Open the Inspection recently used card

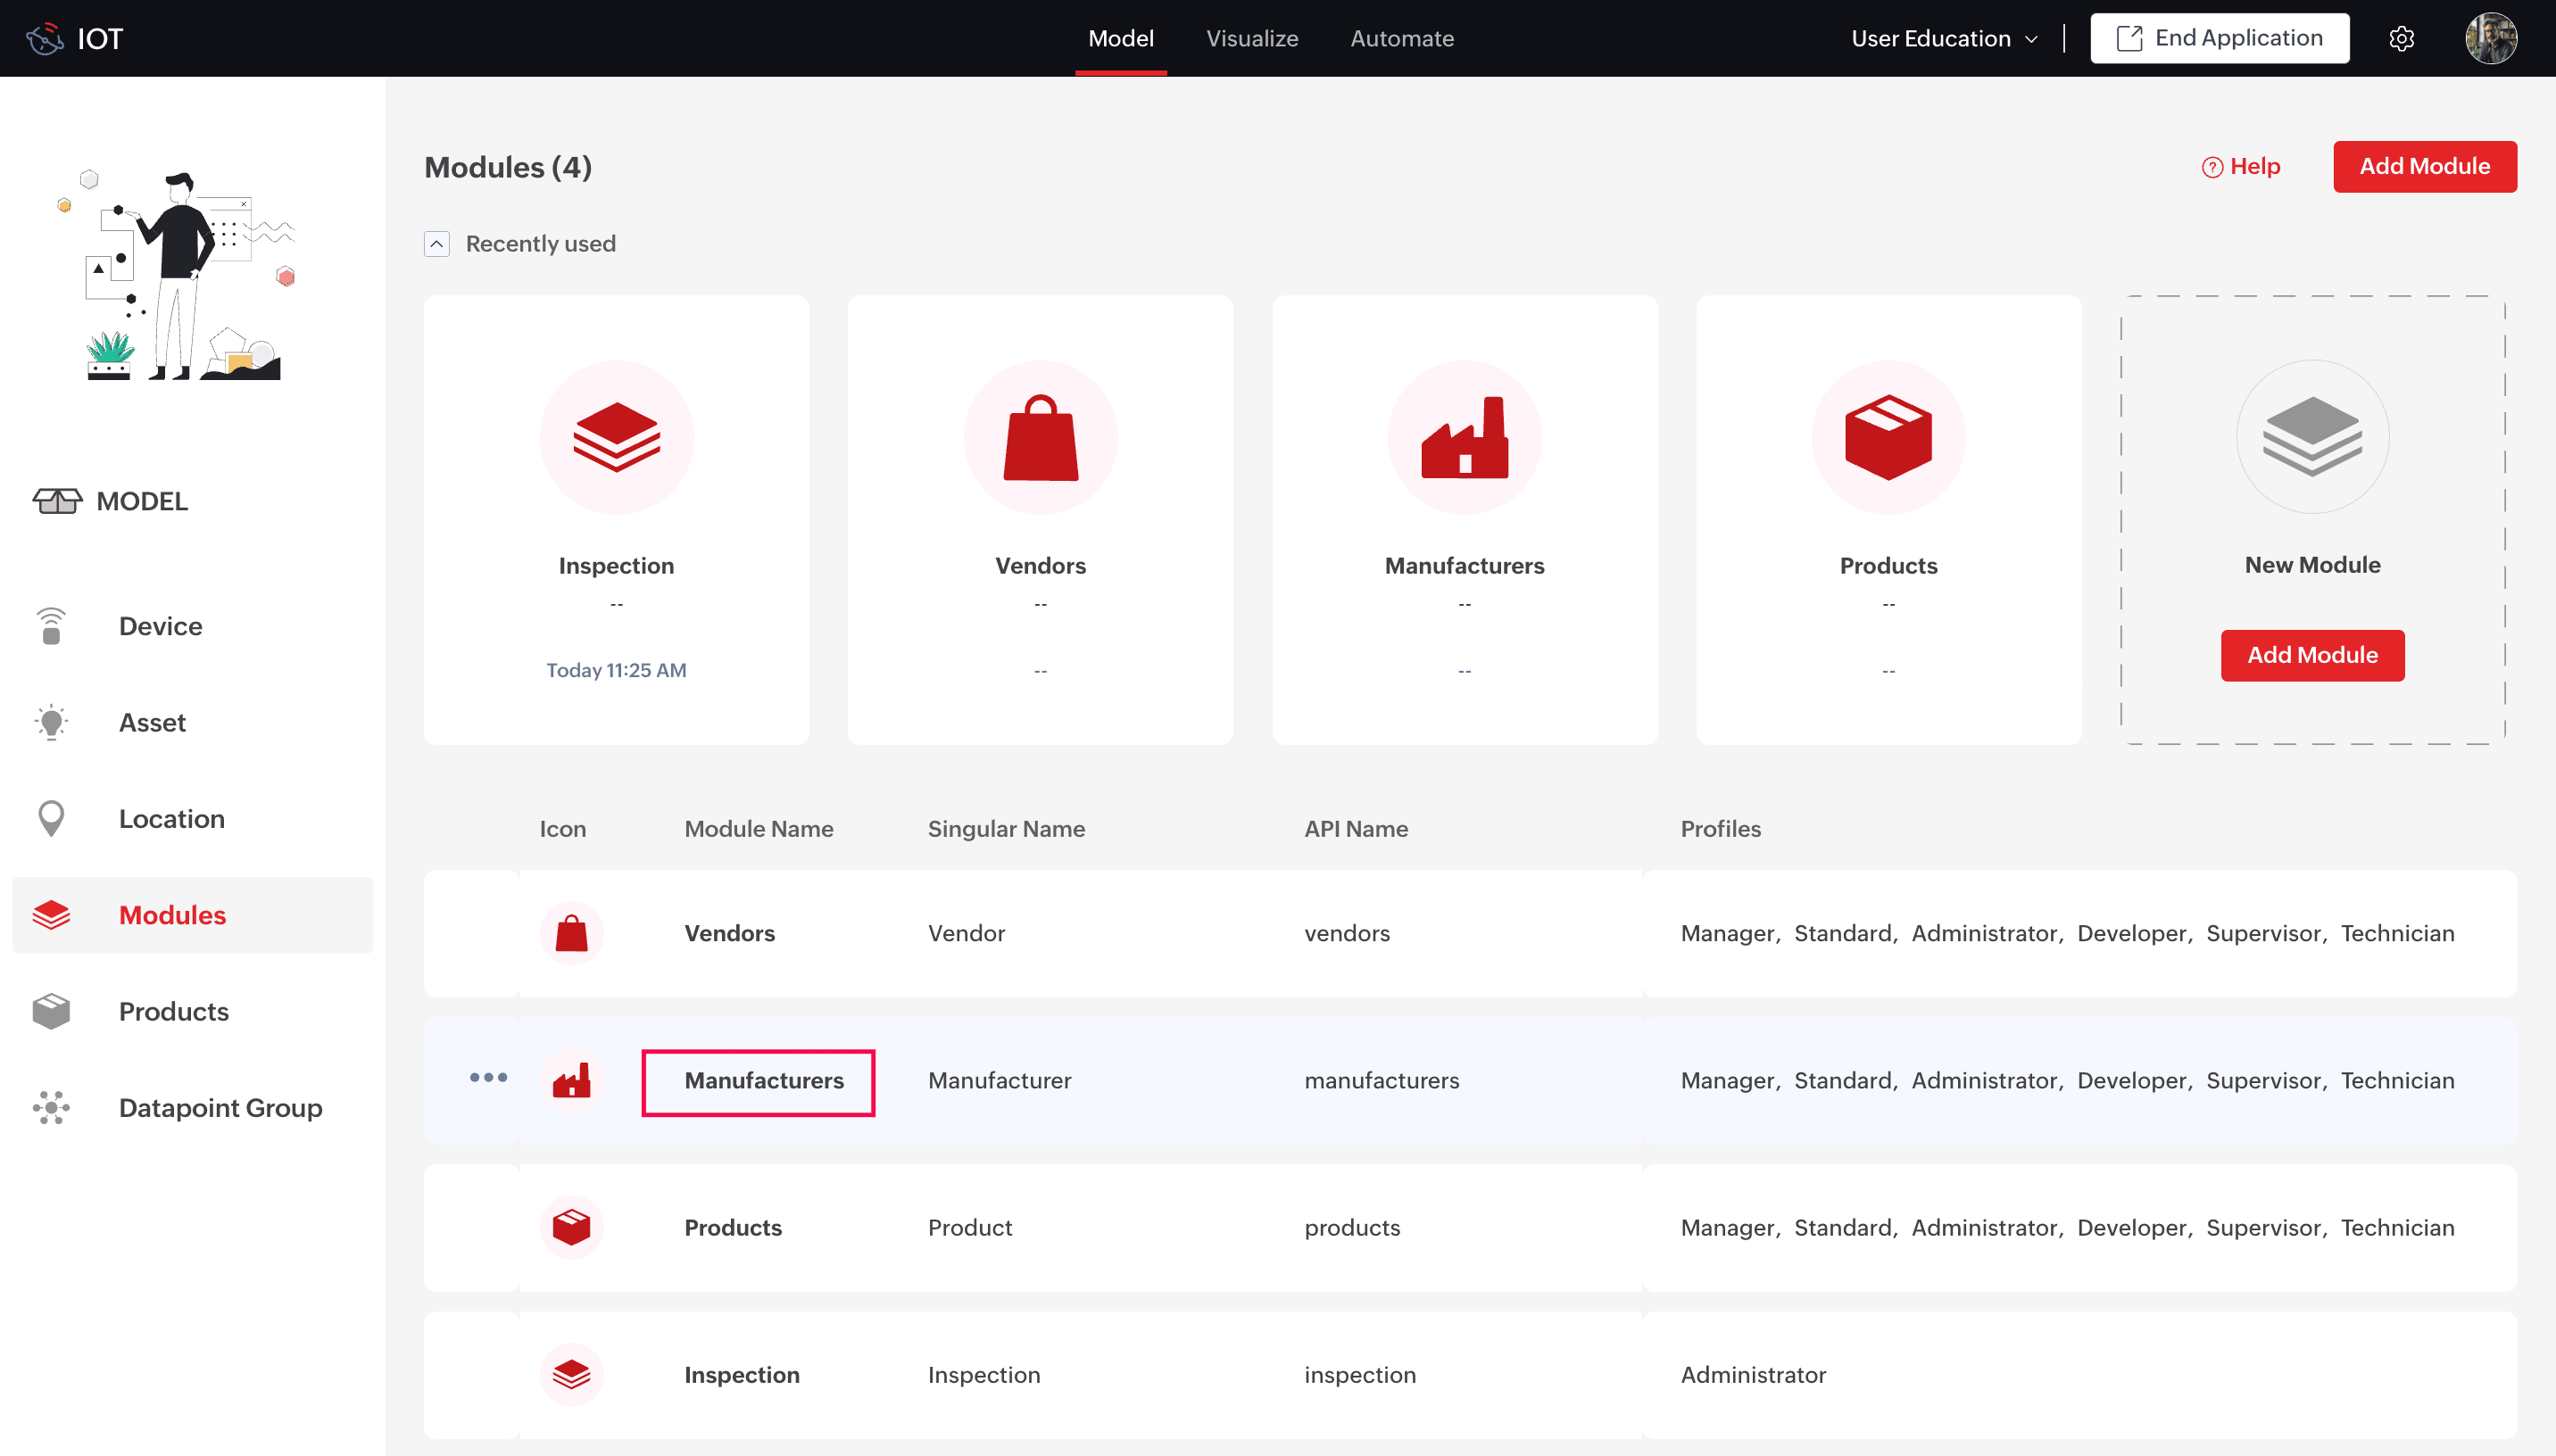(x=616, y=519)
